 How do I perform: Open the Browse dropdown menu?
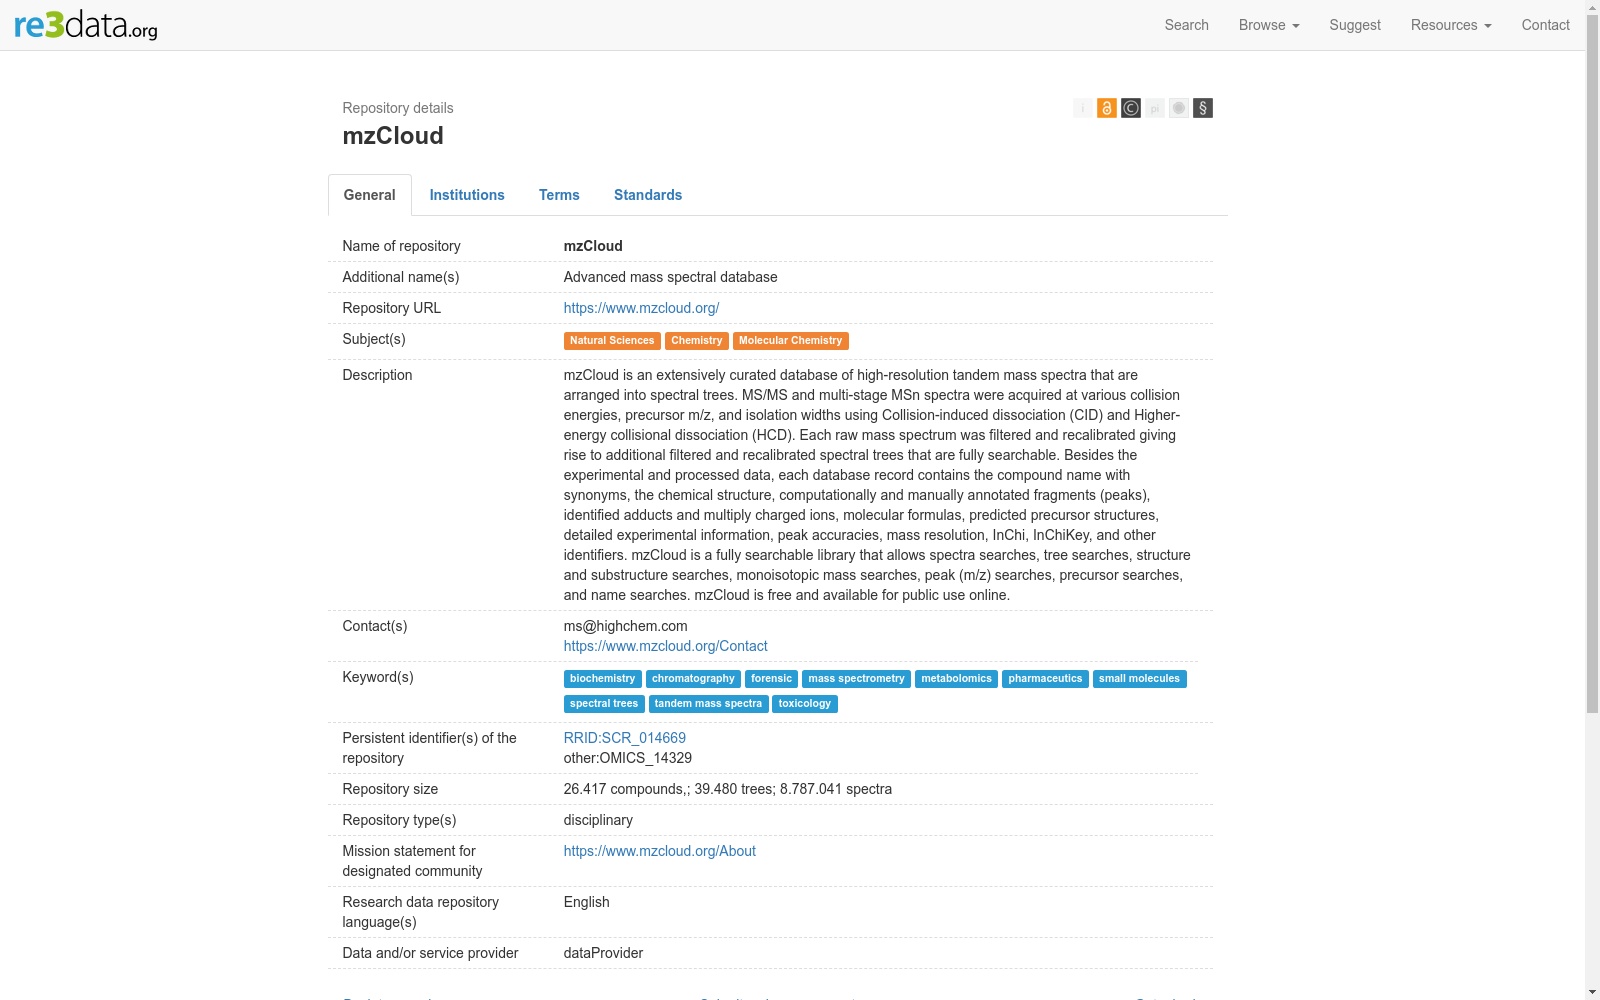1268,25
